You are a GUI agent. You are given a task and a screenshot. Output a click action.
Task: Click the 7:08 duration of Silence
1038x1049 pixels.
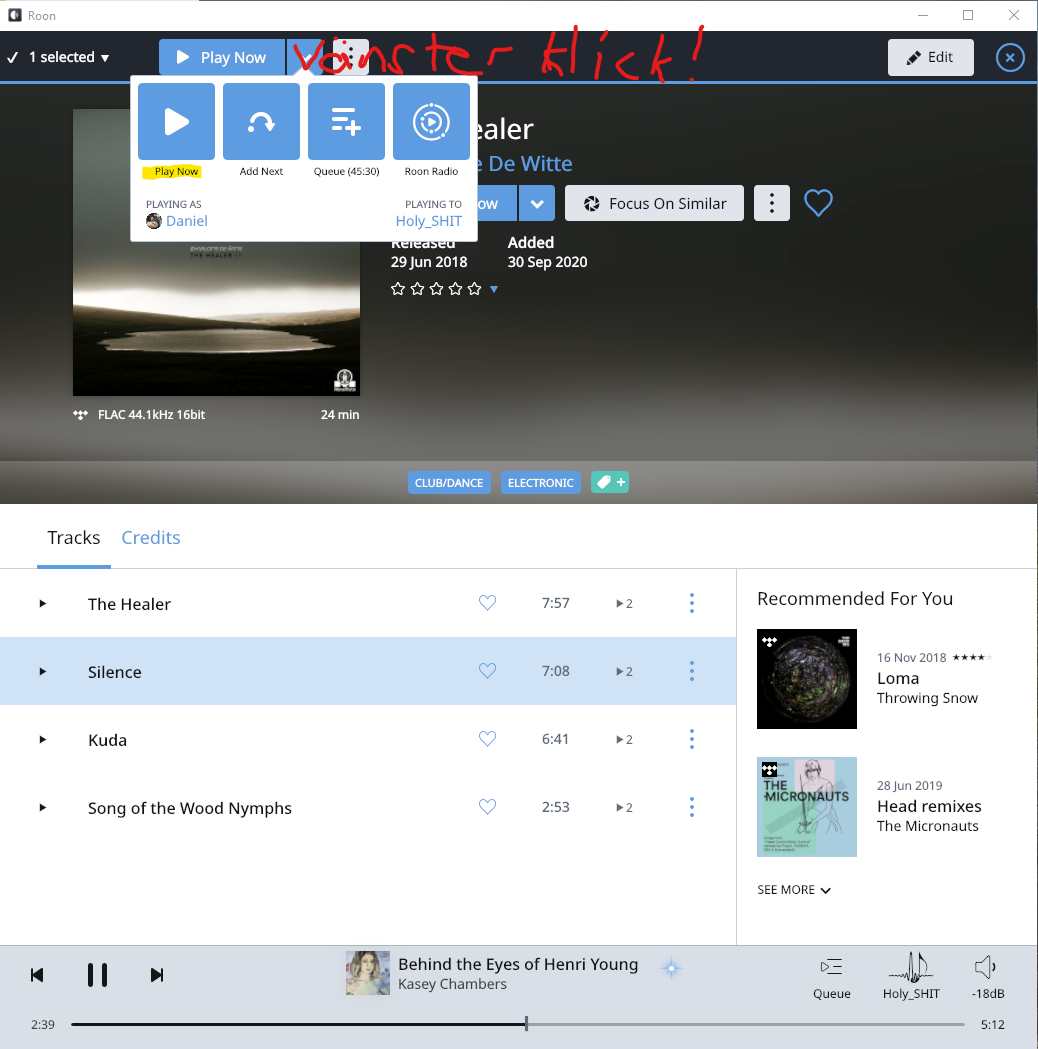click(556, 671)
